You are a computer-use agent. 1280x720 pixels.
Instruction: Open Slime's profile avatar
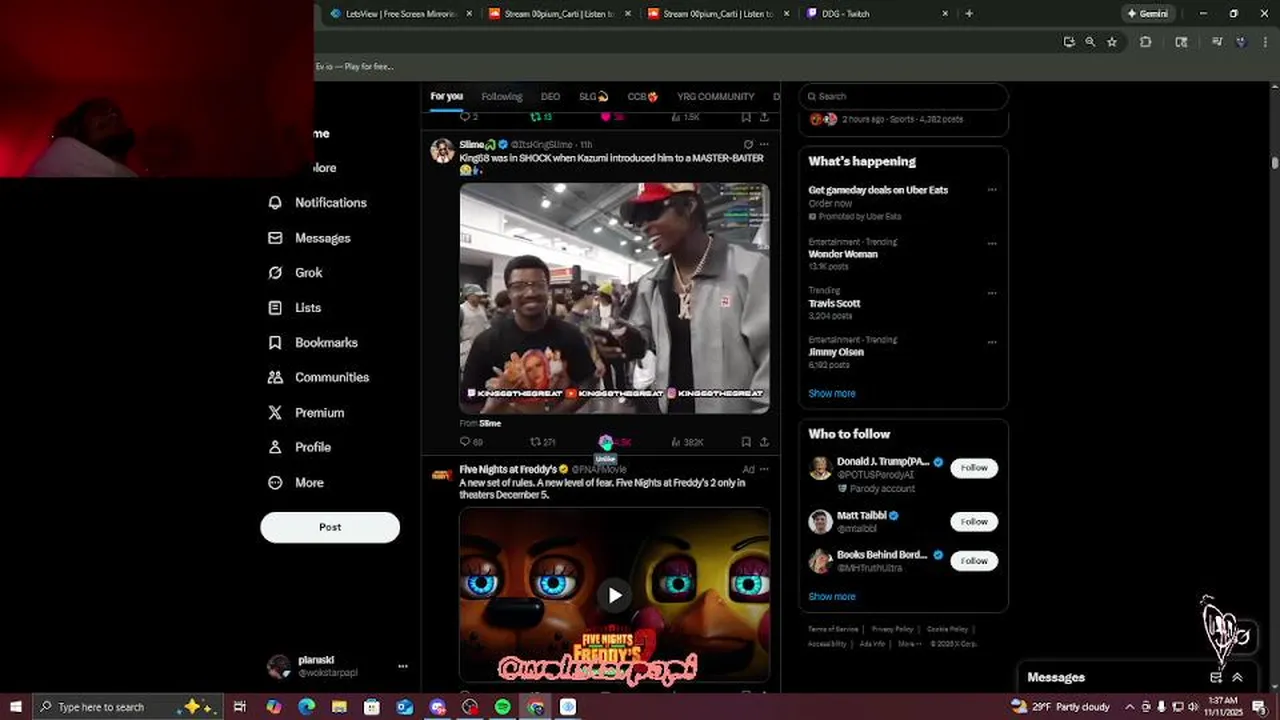coord(442,151)
